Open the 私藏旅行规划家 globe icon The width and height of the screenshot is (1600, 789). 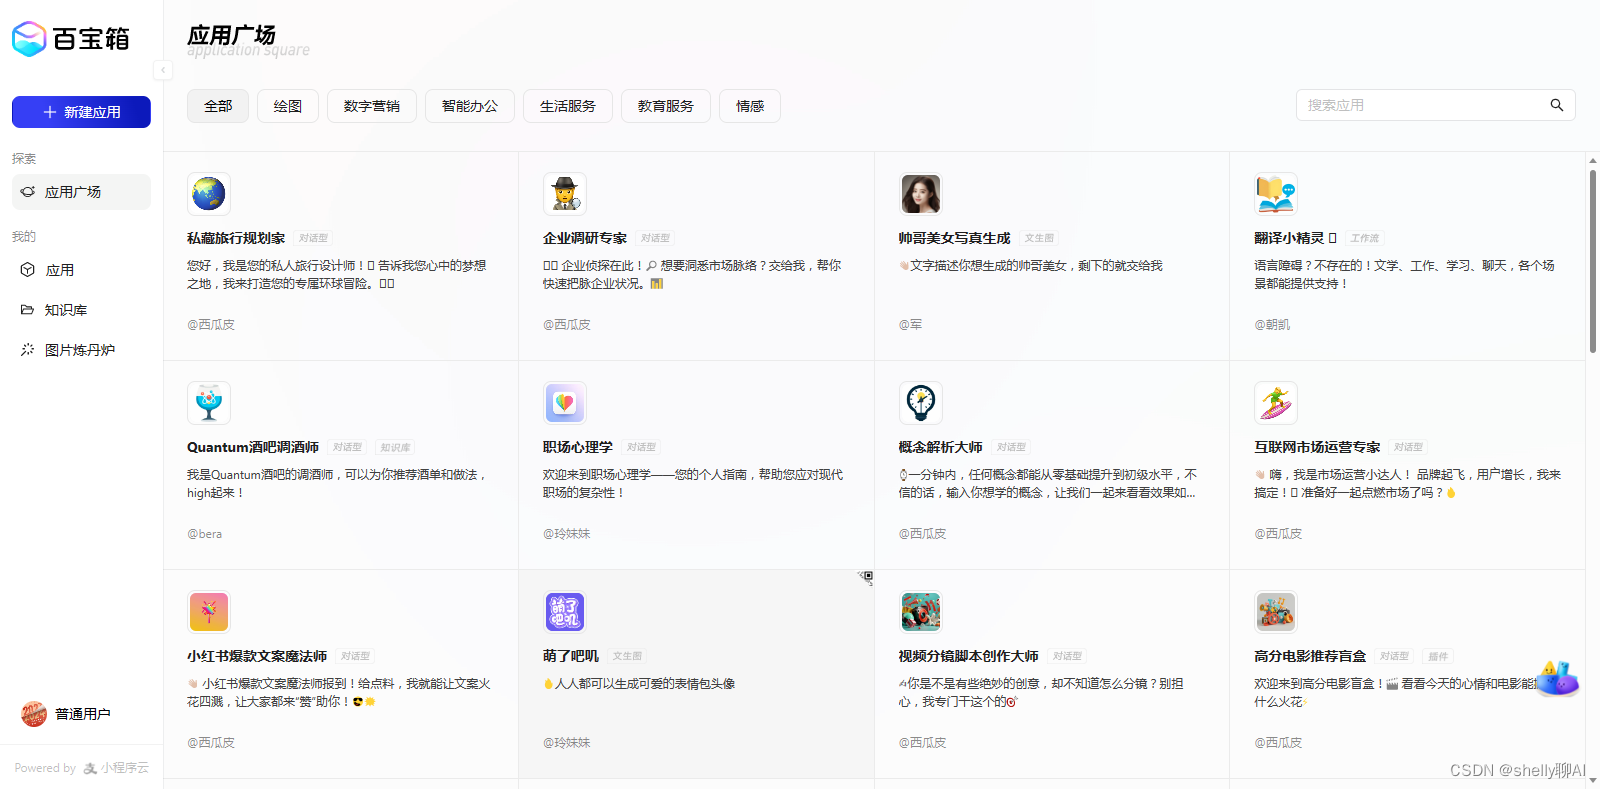[209, 193]
